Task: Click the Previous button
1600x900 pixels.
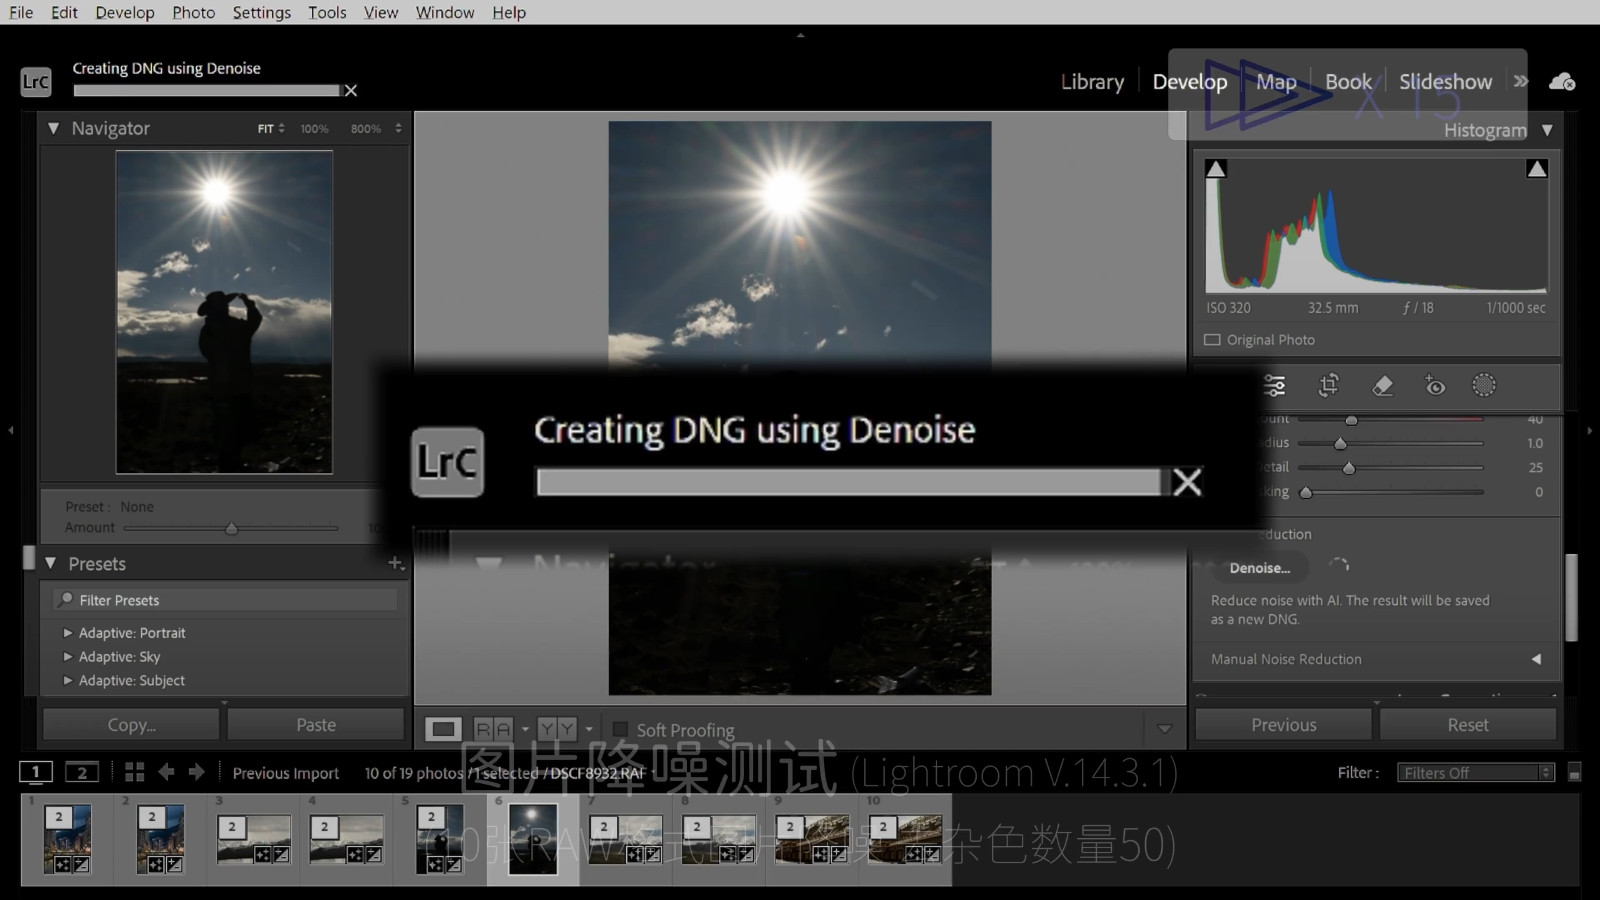Action: coord(1284,725)
